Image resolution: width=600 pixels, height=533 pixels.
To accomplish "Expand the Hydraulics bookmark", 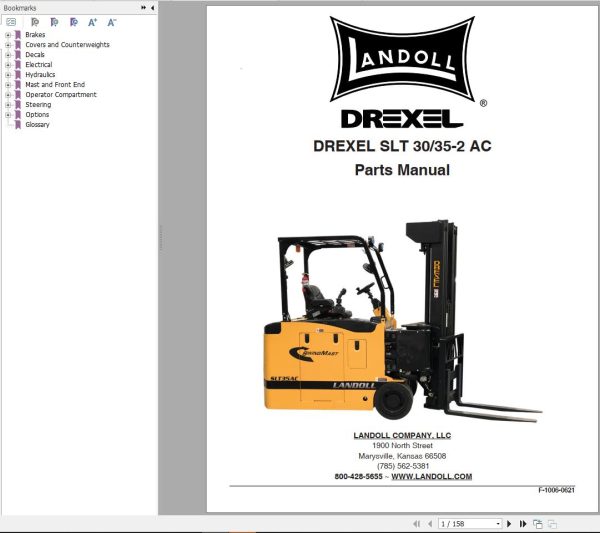I will [x=8, y=75].
